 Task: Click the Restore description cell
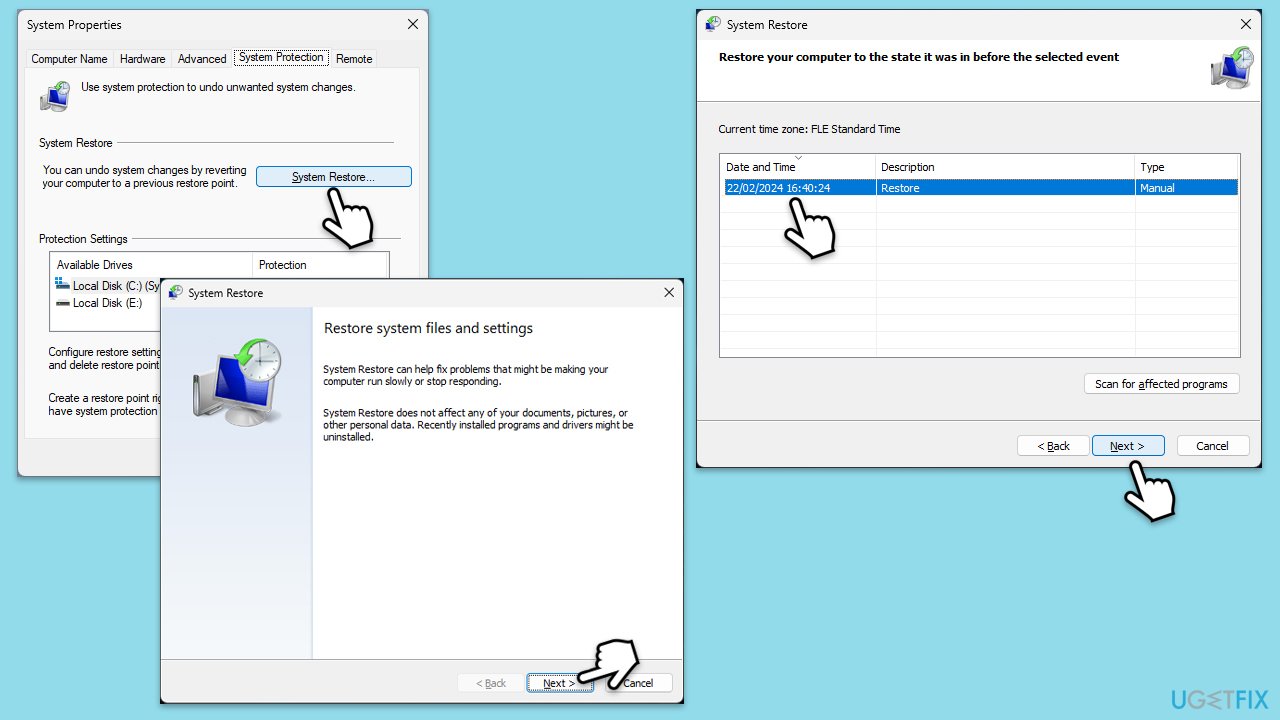pyautogui.click(x=1005, y=188)
